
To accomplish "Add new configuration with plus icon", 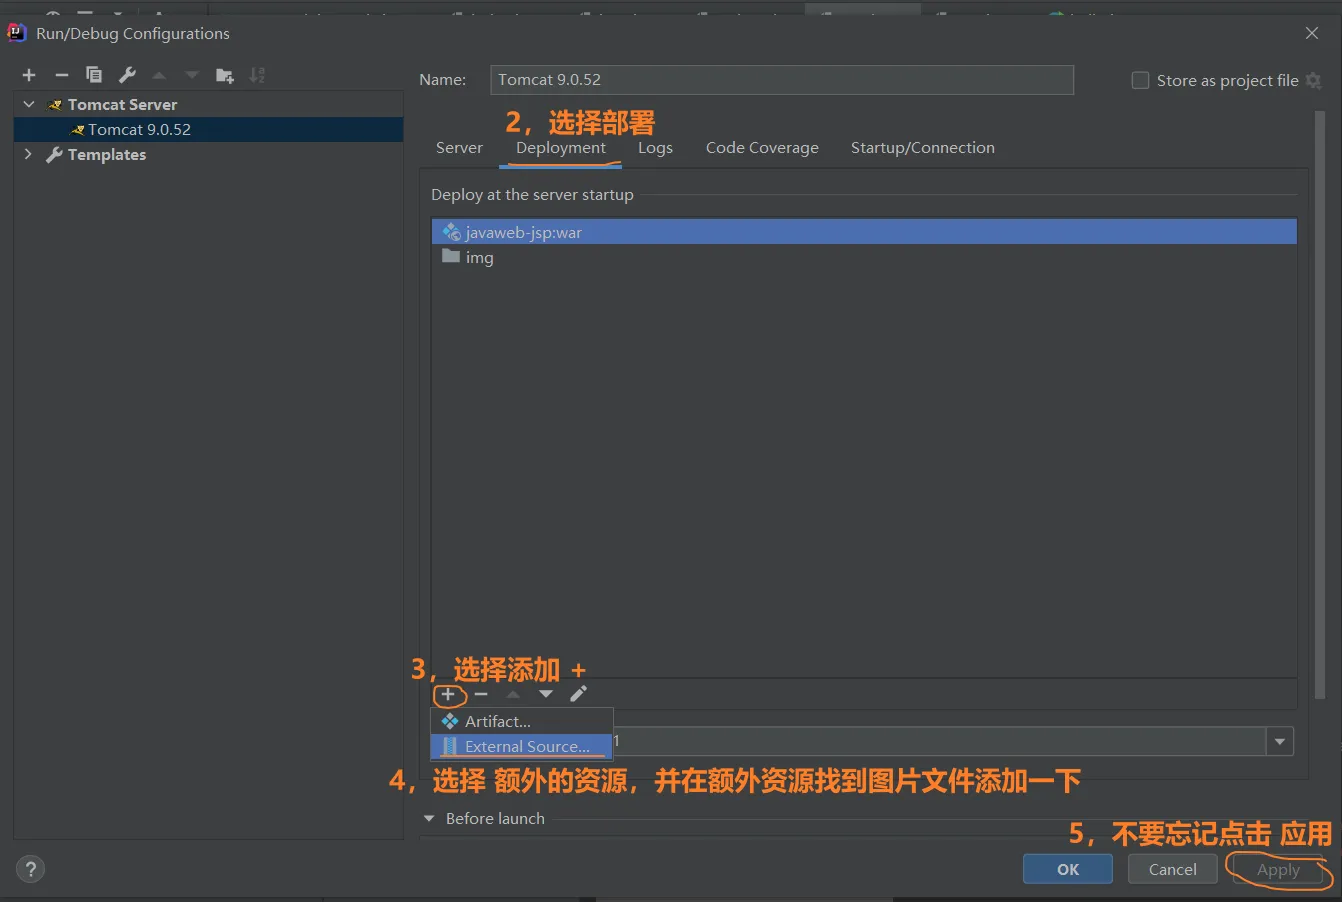I will tap(29, 75).
